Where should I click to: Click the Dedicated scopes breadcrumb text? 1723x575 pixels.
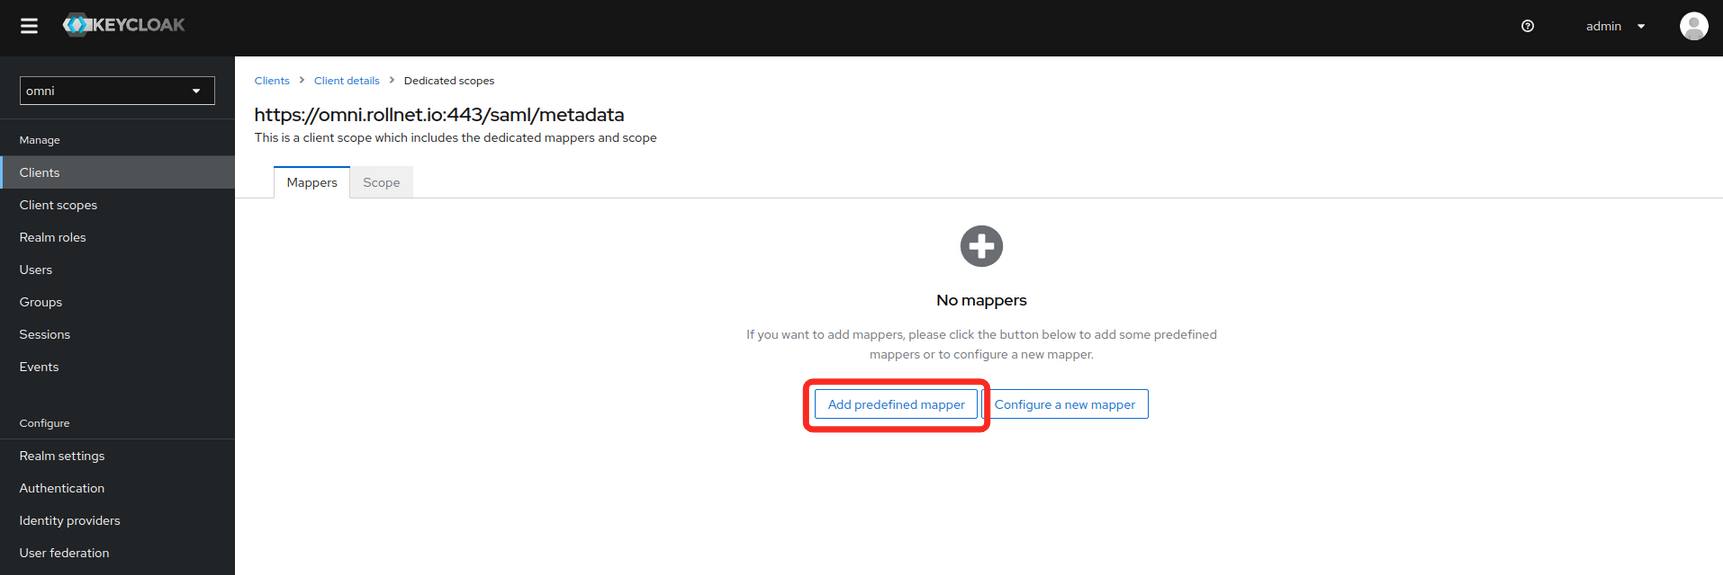[449, 81]
